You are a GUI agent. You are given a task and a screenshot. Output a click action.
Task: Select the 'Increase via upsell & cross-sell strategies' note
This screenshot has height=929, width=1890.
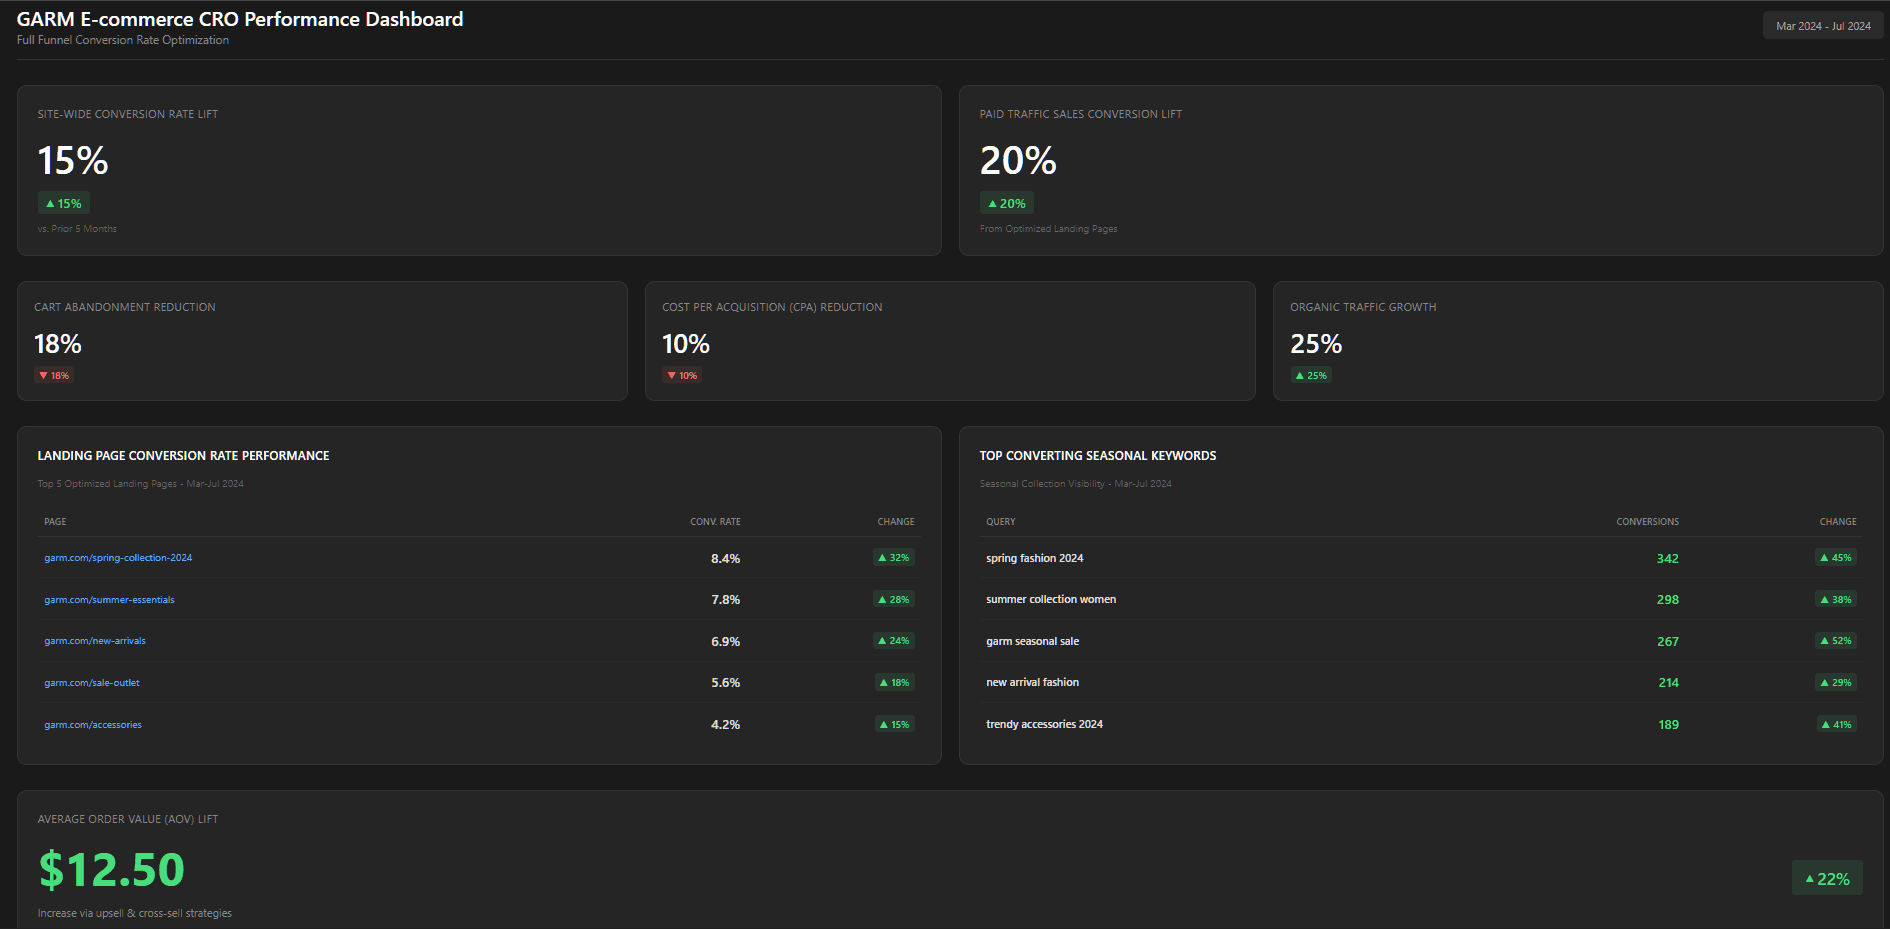click(x=135, y=913)
